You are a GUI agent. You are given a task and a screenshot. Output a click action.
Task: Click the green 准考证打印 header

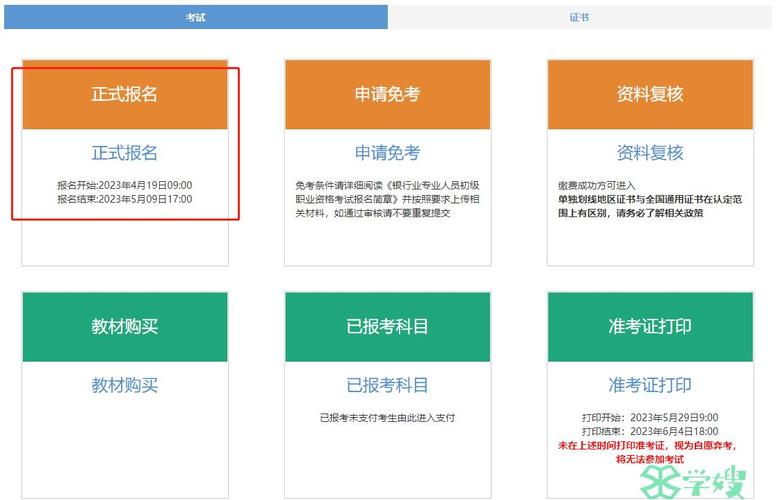click(650, 327)
